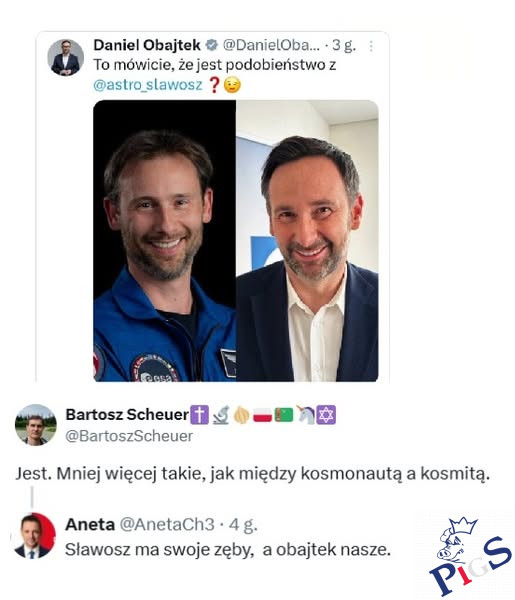Click the Daniel Obajtek display name
This screenshot has width=515, height=600.
click(147, 45)
